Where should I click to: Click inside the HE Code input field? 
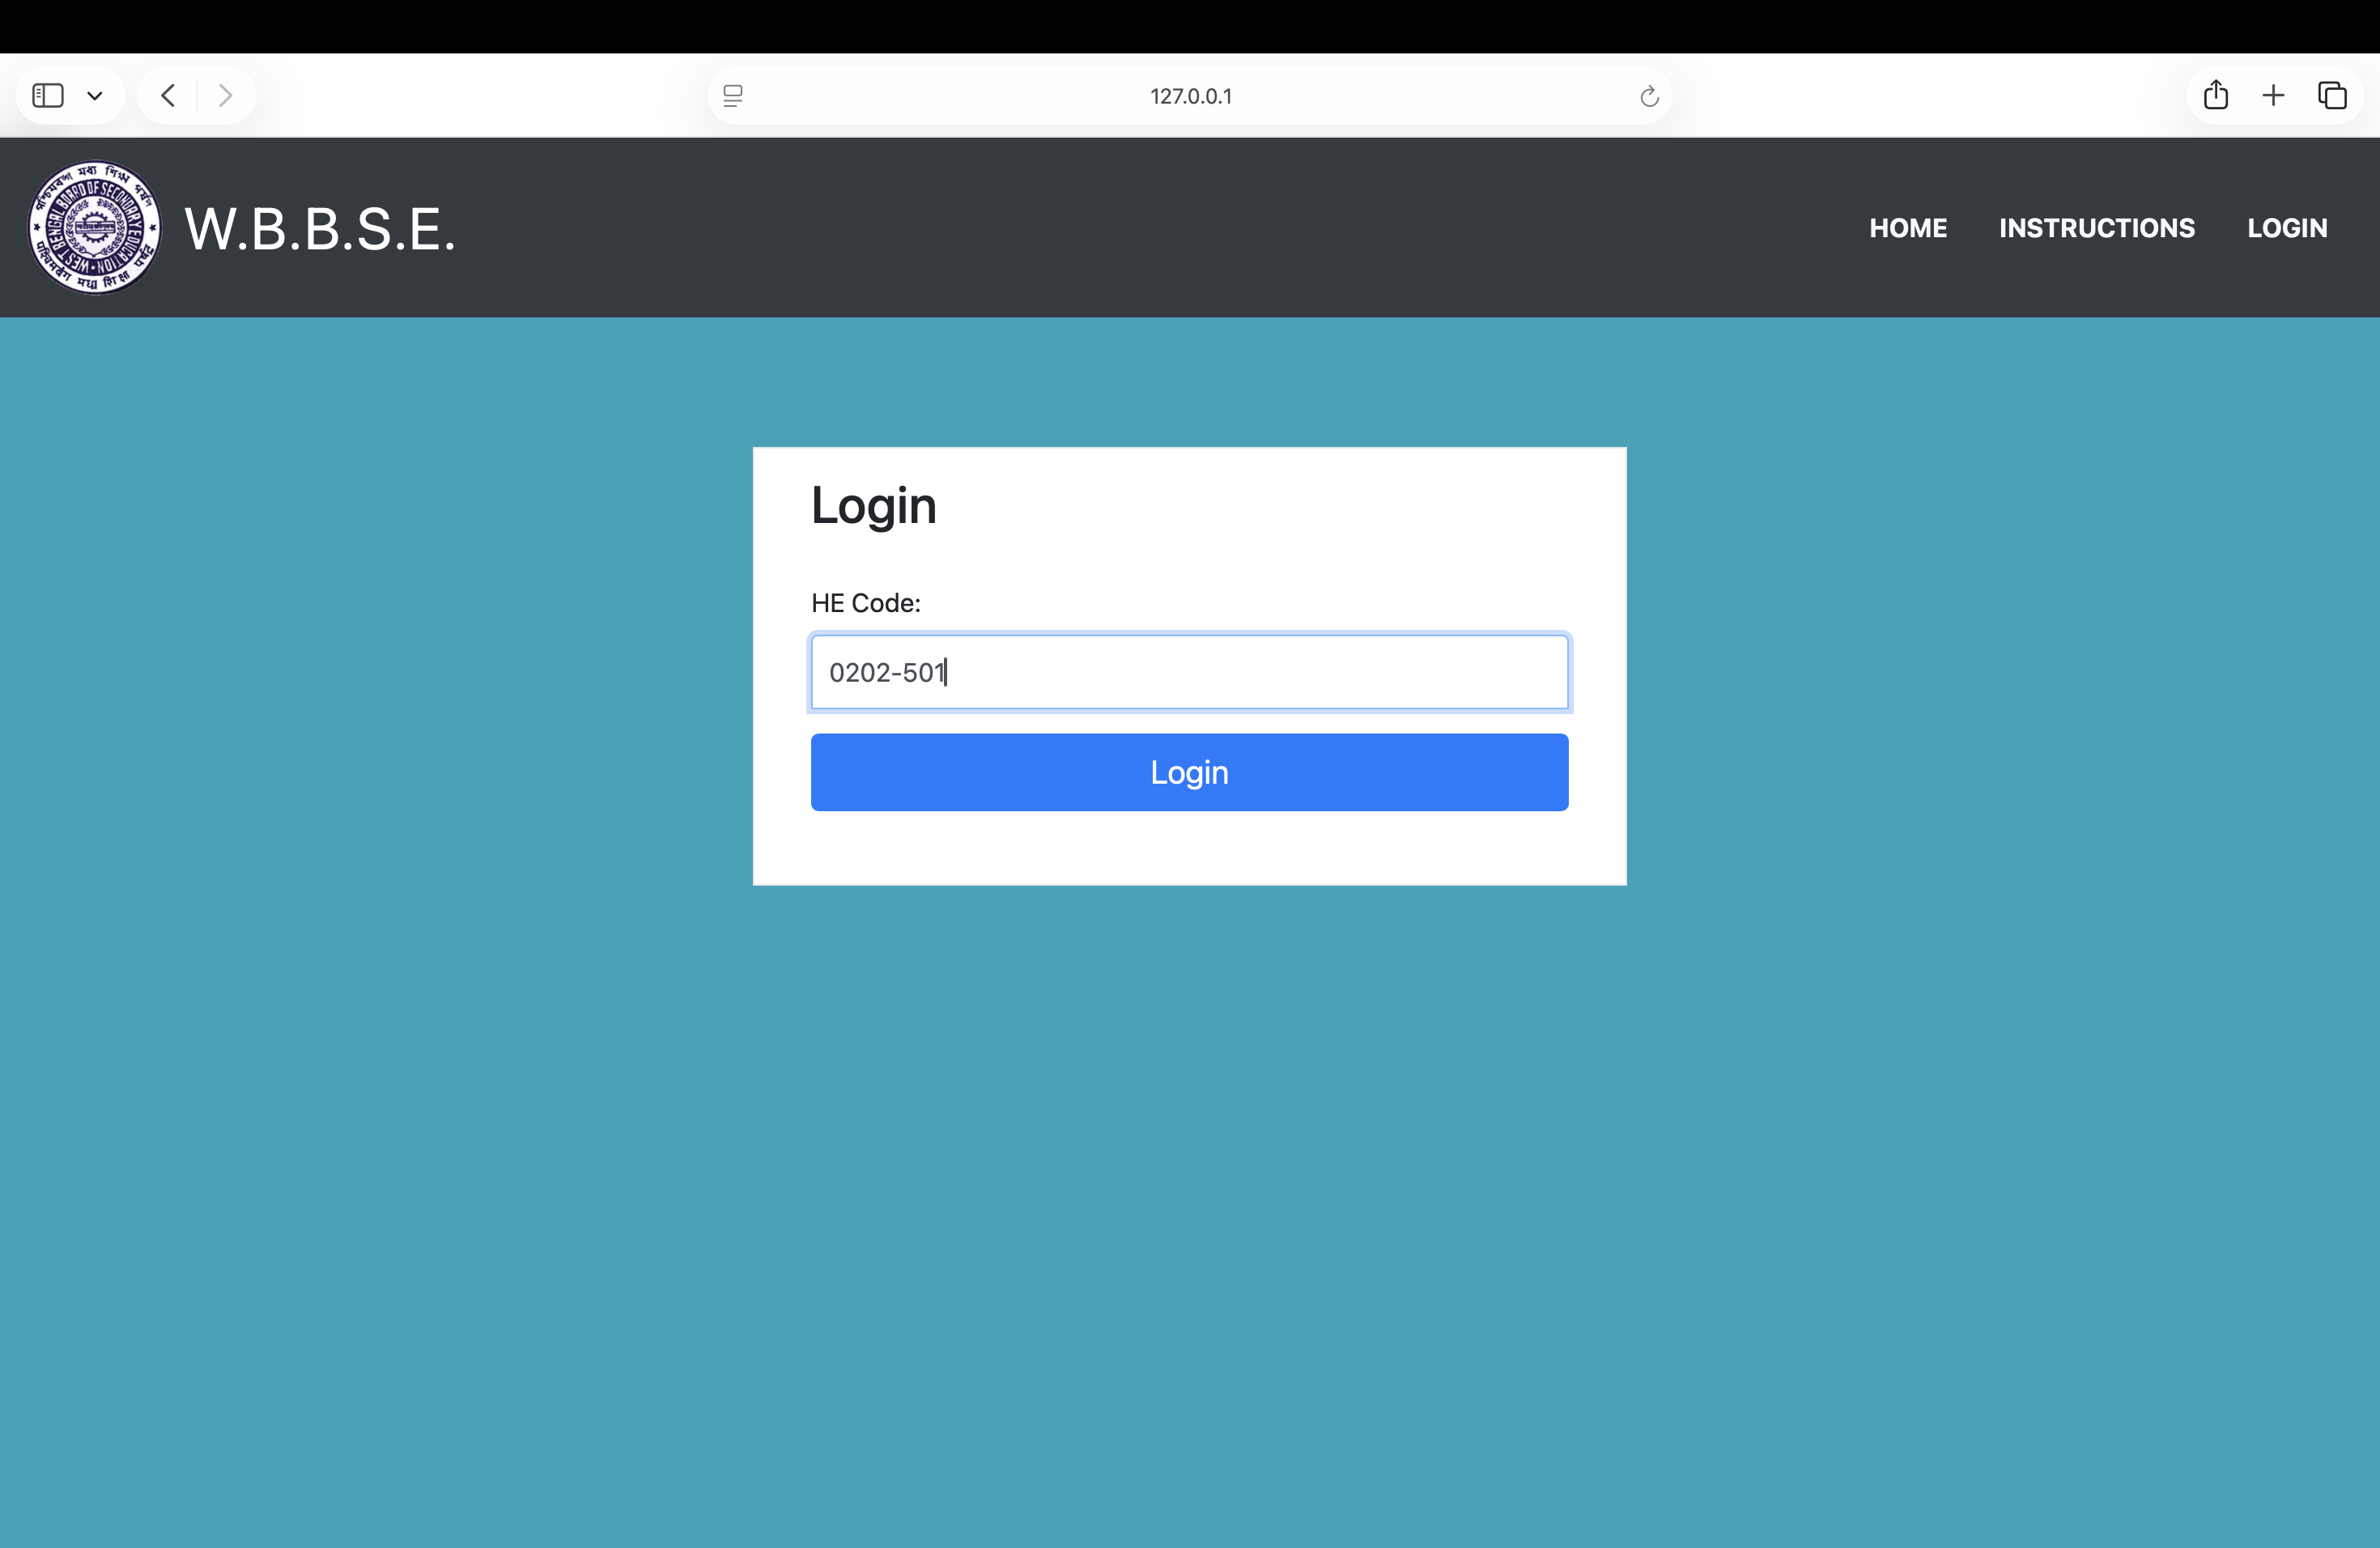1189,672
